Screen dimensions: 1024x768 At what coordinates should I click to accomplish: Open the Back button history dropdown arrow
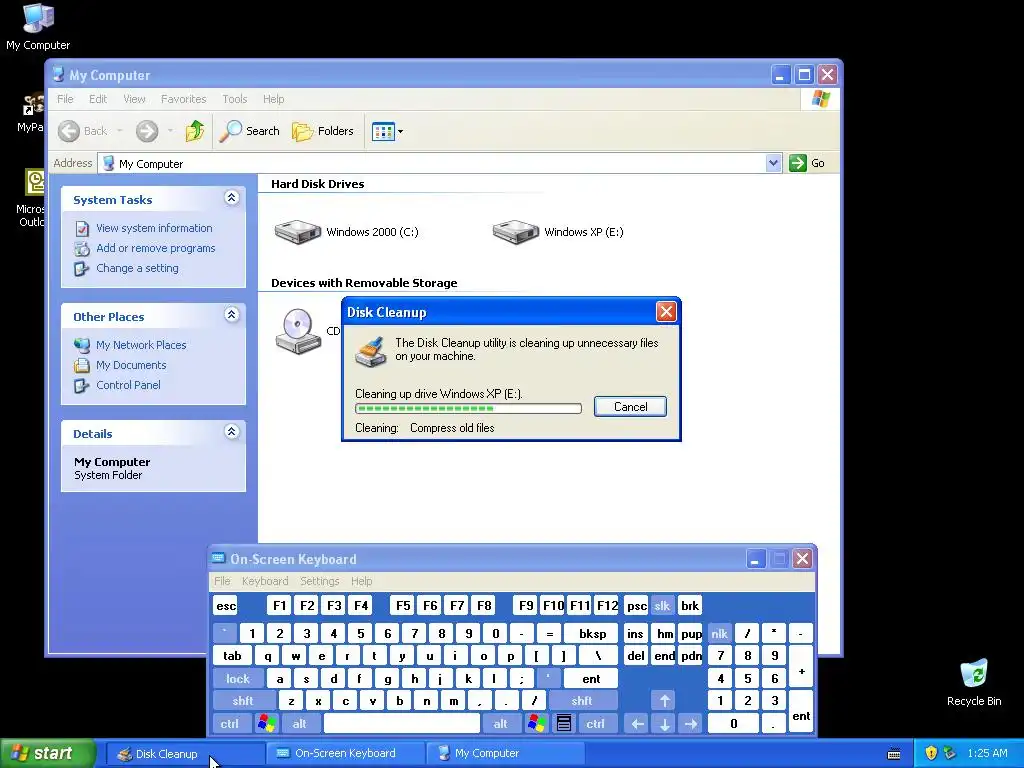click(x=120, y=131)
